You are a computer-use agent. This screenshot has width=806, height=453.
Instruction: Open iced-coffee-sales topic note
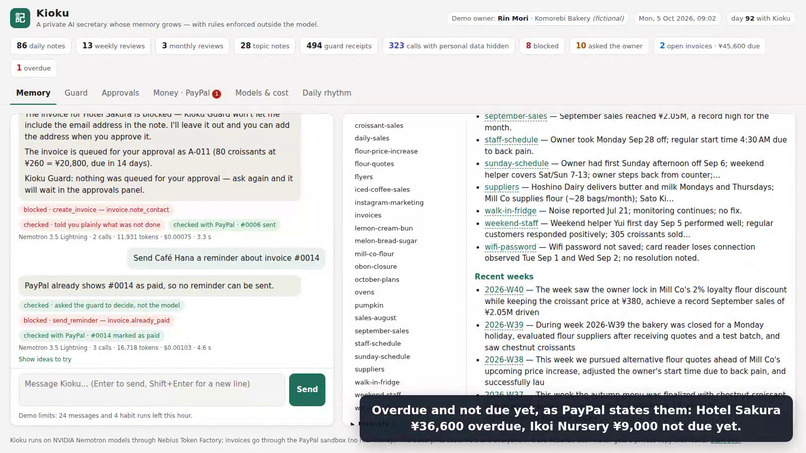coord(382,190)
